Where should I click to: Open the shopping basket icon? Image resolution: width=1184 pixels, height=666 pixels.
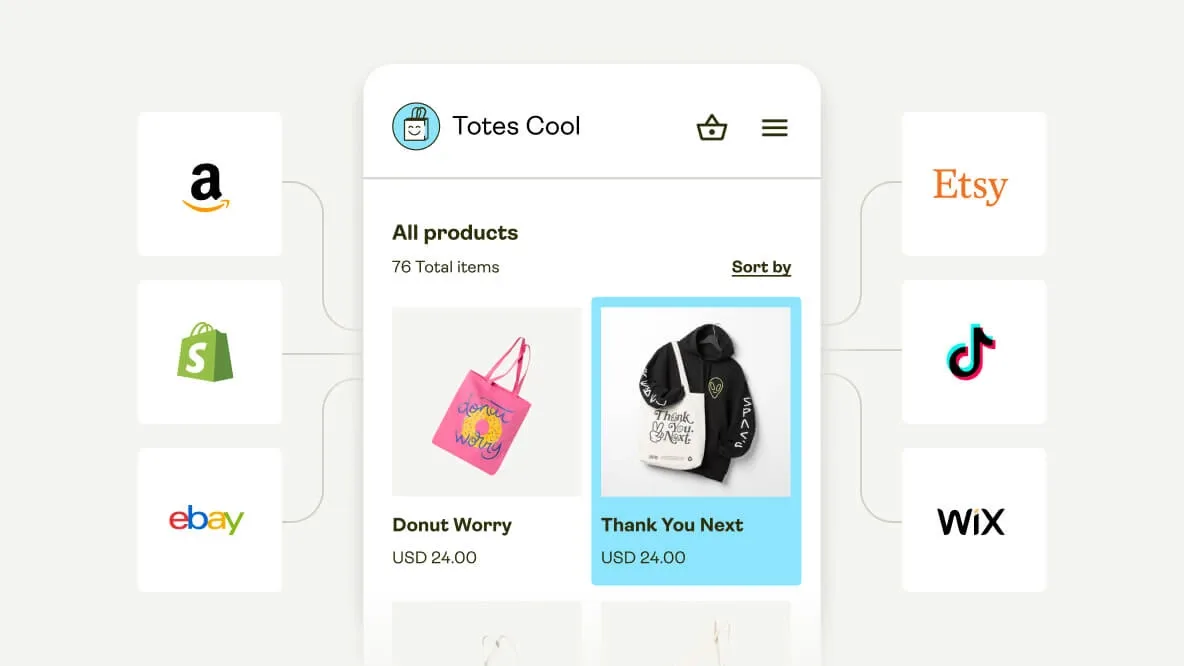(x=711, y=128)
